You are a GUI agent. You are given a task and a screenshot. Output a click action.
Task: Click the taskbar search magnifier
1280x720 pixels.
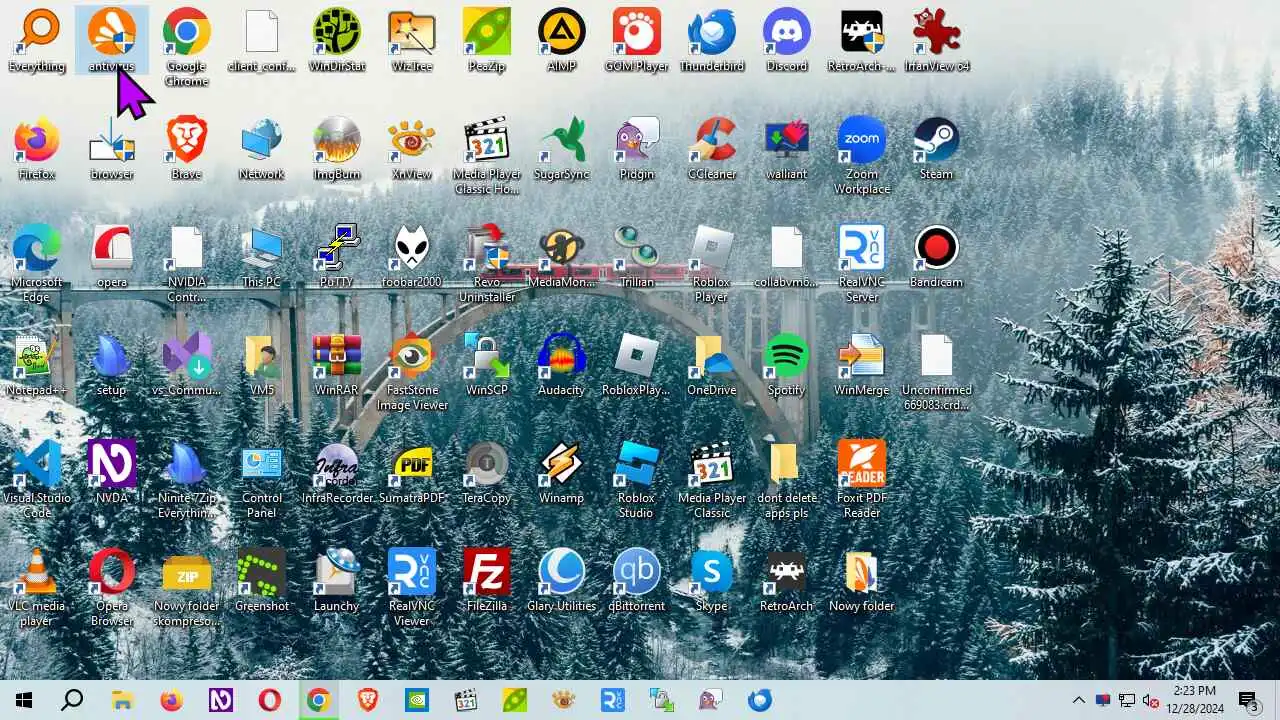72,700
